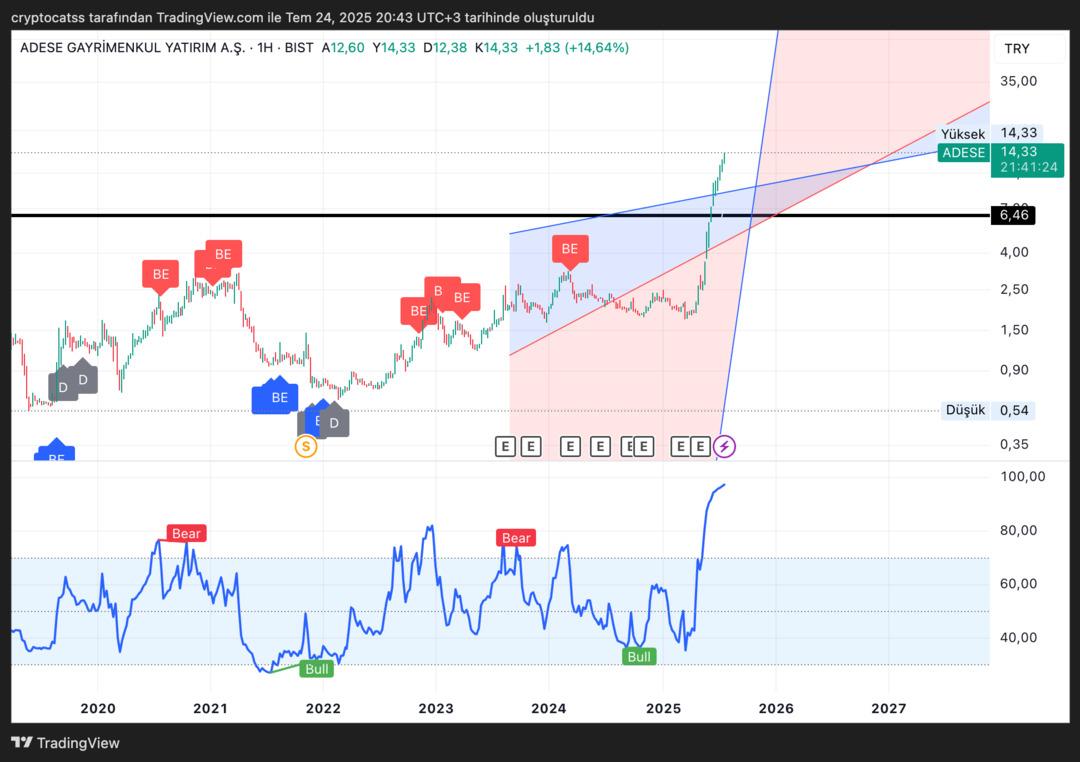The width and height of the screenshot is (1080, 762).
Task: Select the red BE marker above 2024
Action: tap(570, 251)
